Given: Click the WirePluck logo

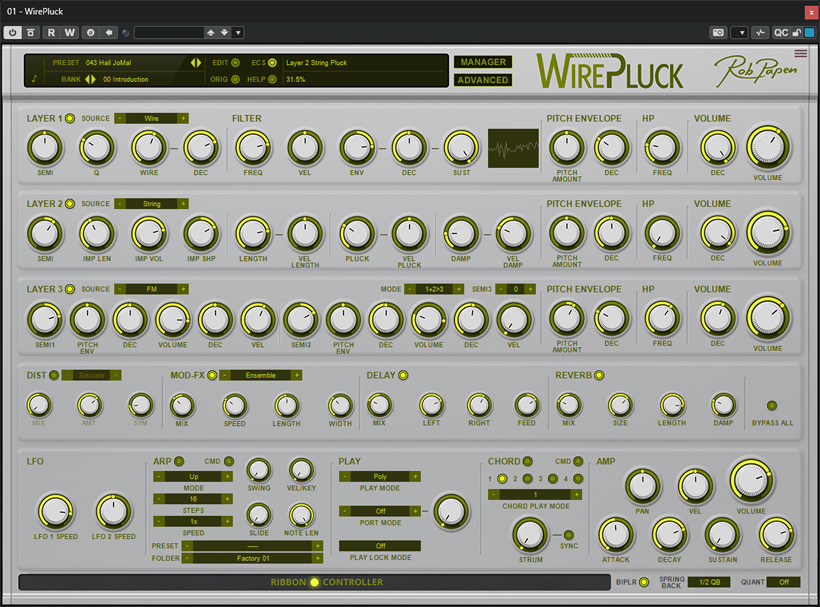Looking at the screenshot, I should pyautogui.click(x=610, y=72).
